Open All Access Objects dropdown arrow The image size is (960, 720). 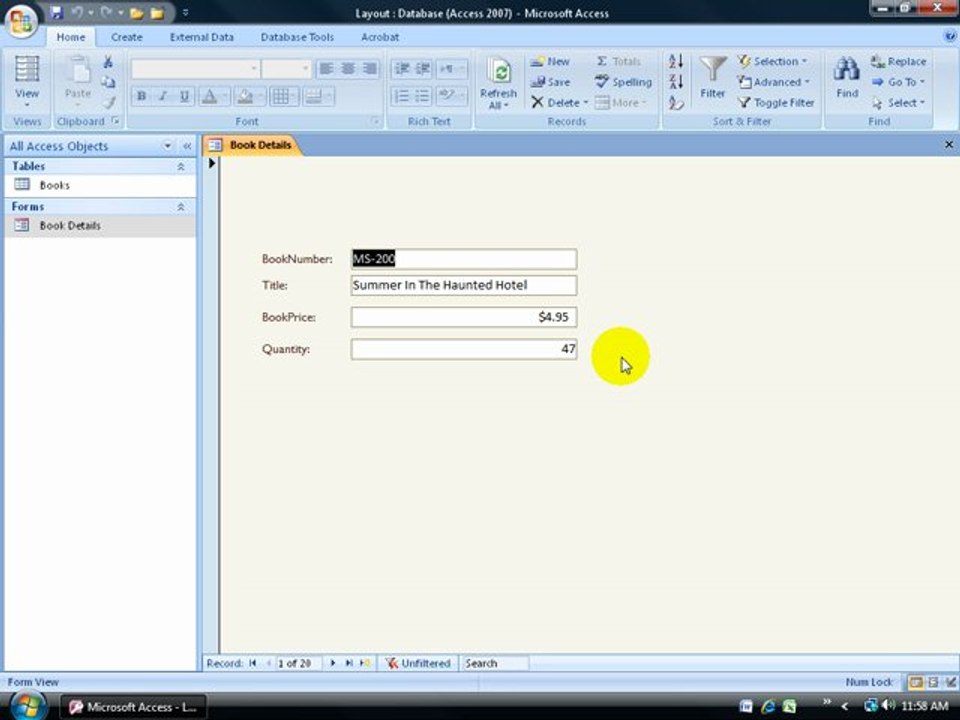[x=167, y=146]
